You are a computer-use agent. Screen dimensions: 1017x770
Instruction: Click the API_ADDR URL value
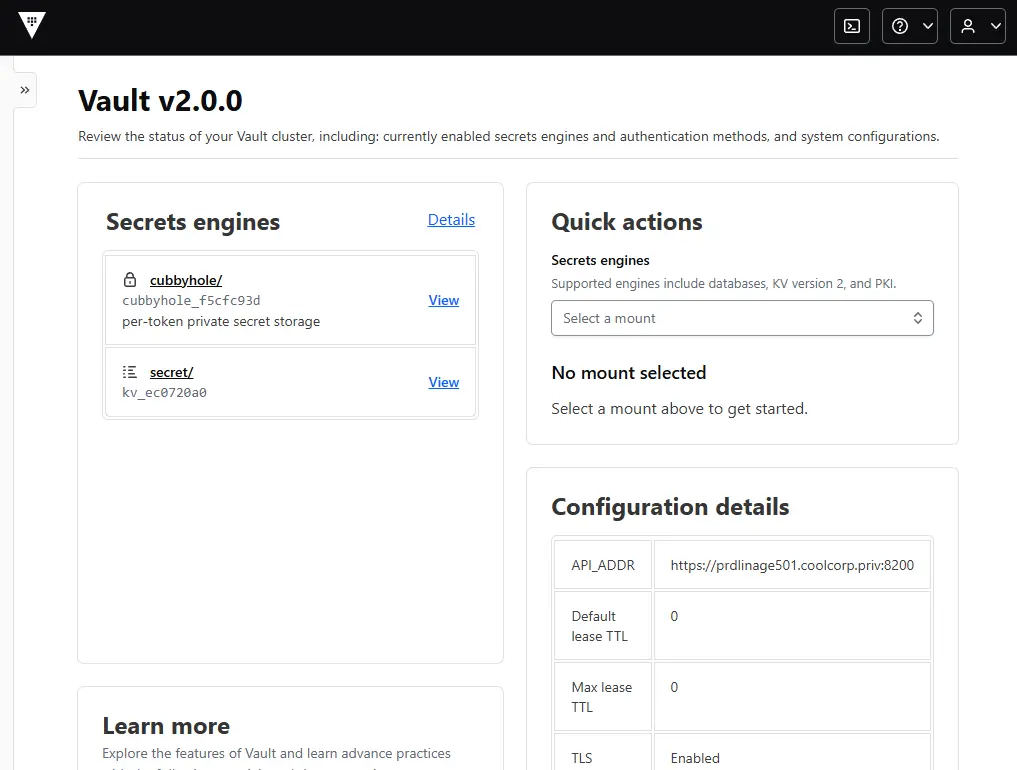[792, 565]
